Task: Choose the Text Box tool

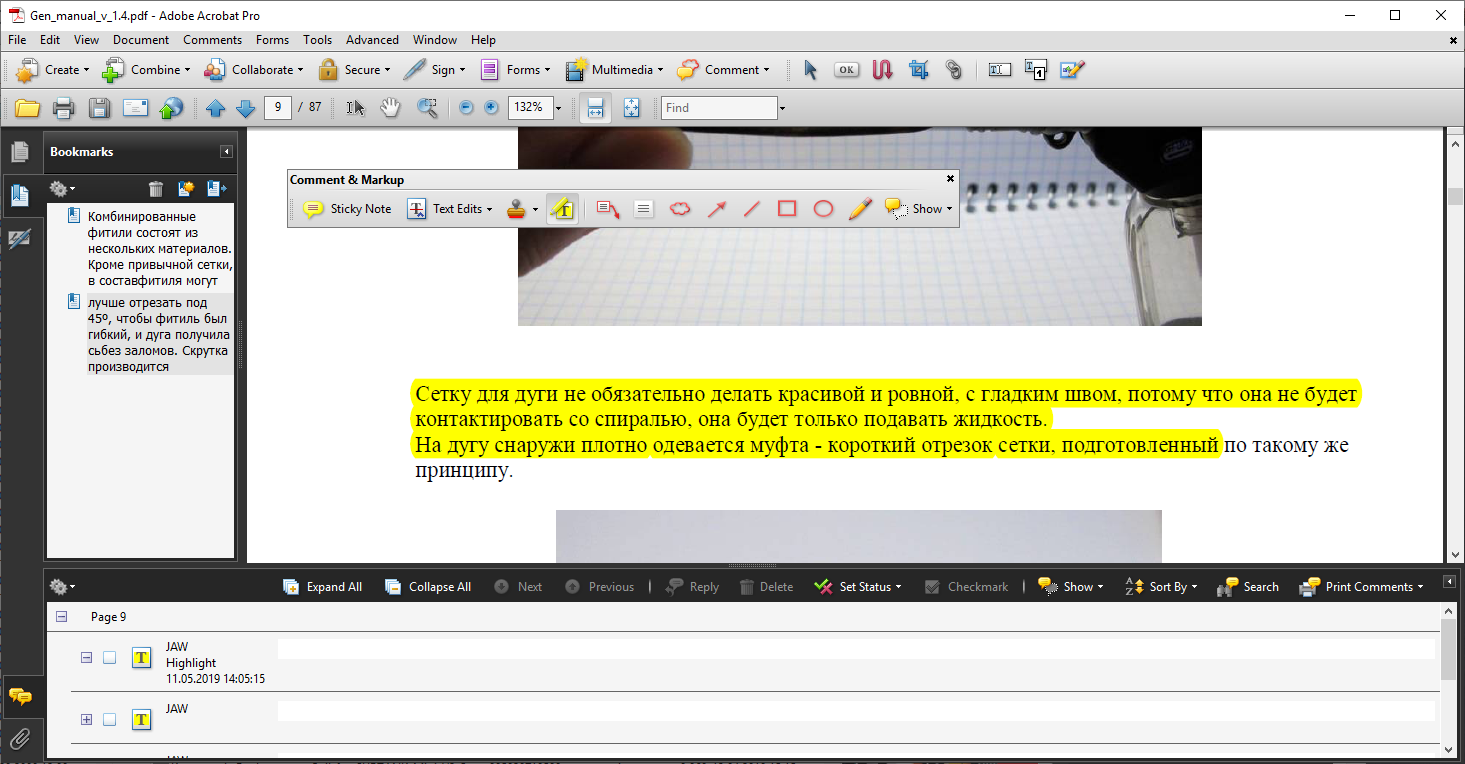Action: 644,209
